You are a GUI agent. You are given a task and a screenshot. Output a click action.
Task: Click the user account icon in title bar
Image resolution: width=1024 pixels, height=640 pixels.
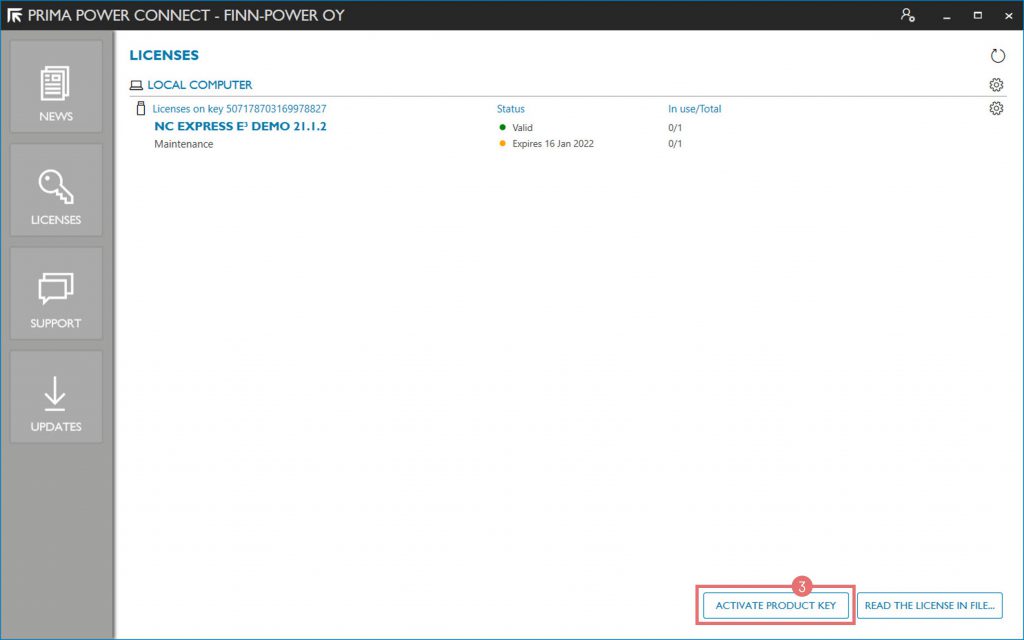click(907, 15)
